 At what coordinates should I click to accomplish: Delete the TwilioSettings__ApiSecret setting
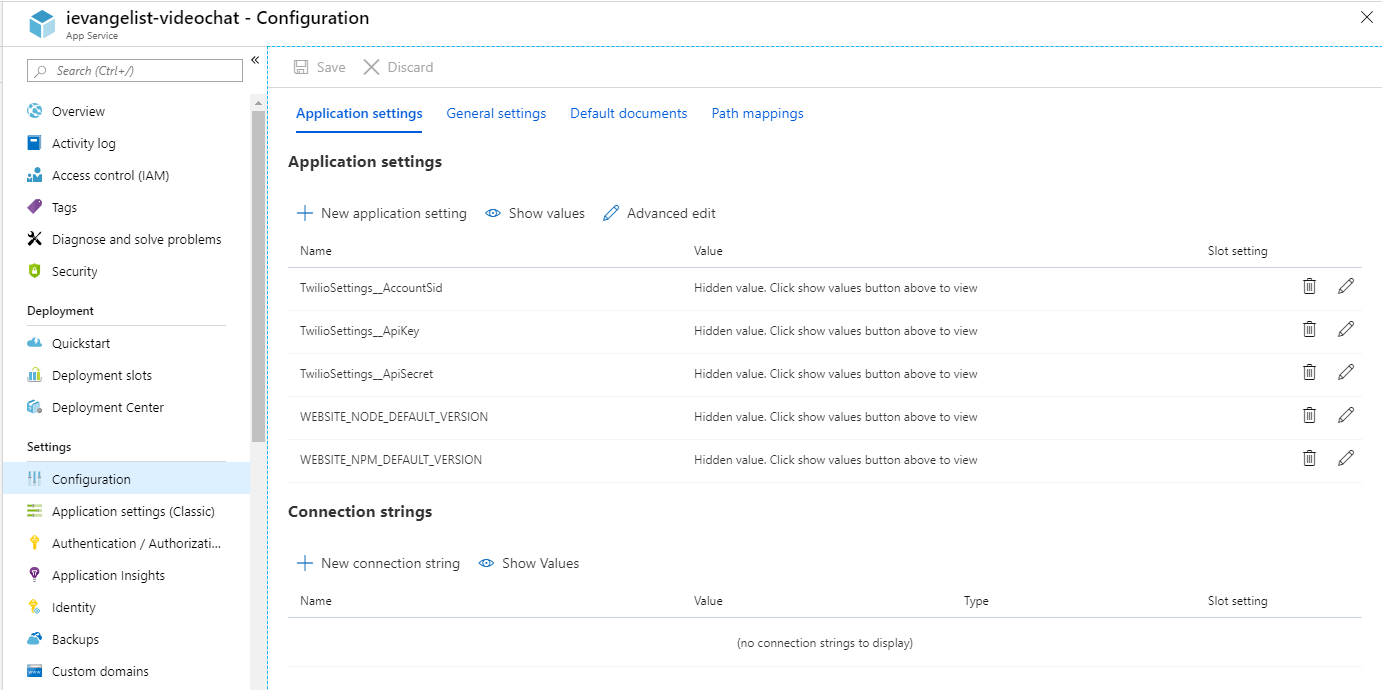point(1309,372)
